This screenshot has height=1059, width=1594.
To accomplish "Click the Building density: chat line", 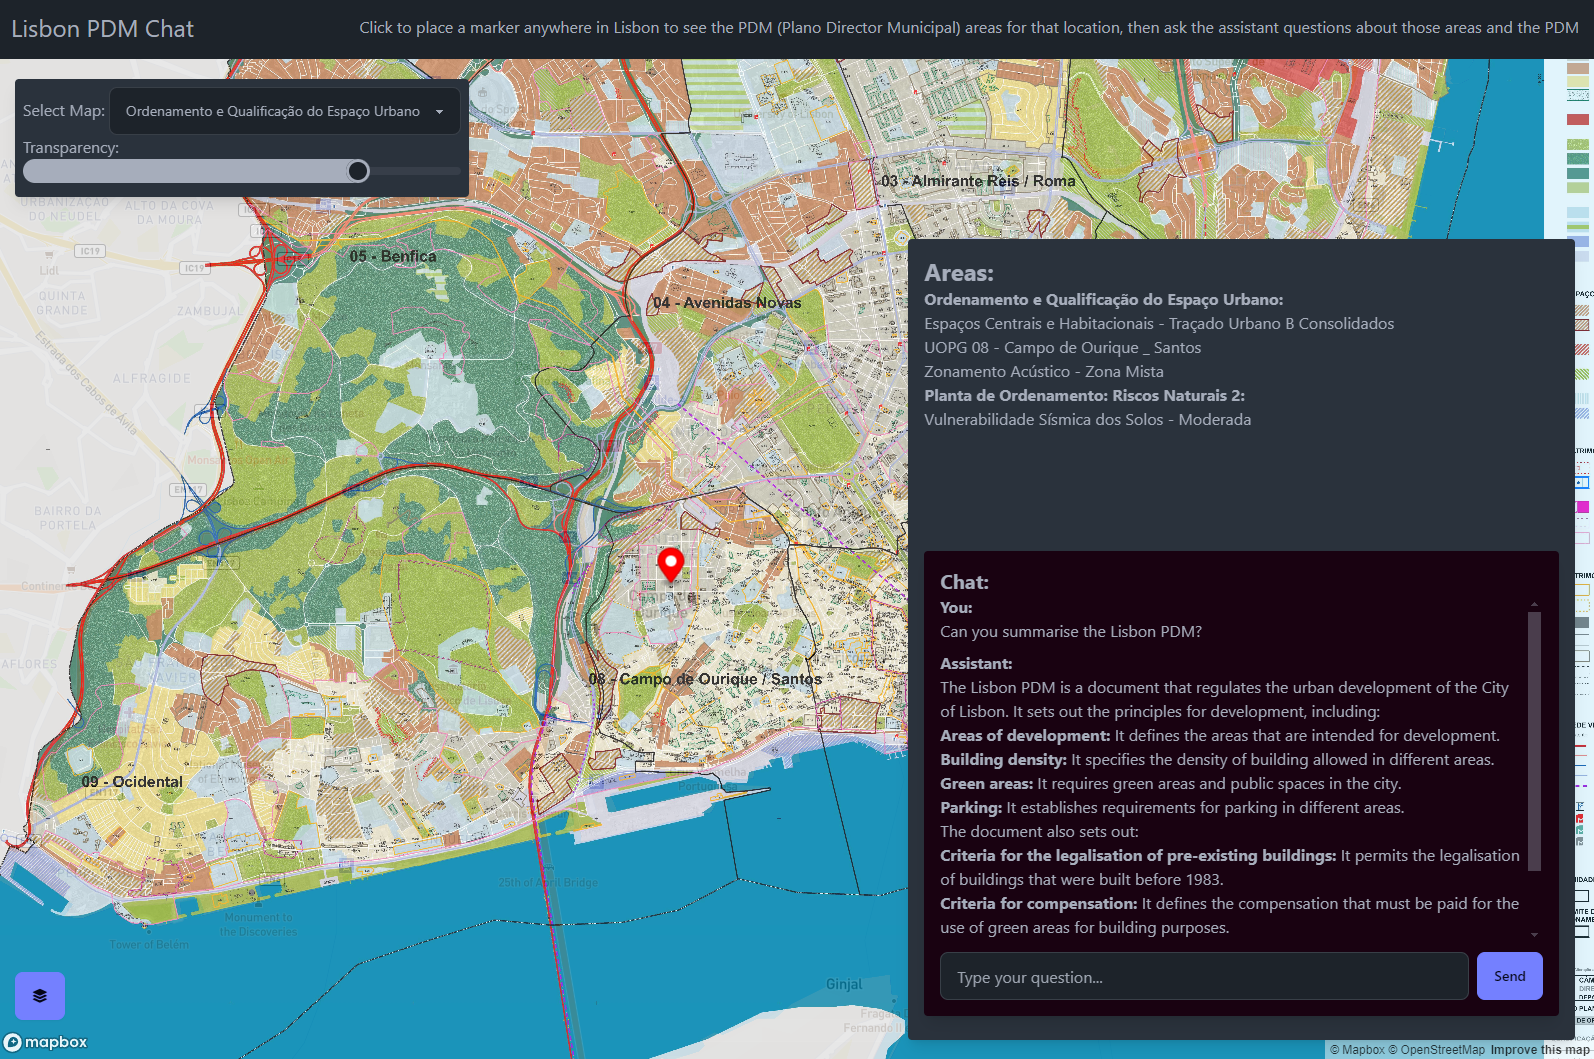I will coord(1217,760).
